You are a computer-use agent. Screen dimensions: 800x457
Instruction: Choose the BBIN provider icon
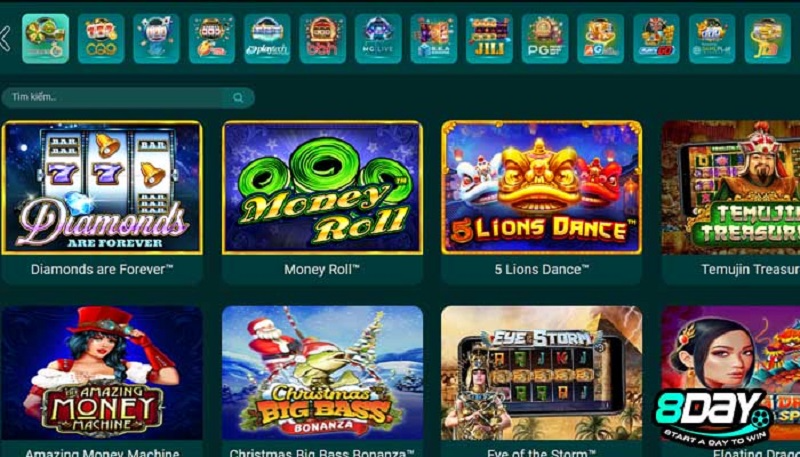coord(323,38)
